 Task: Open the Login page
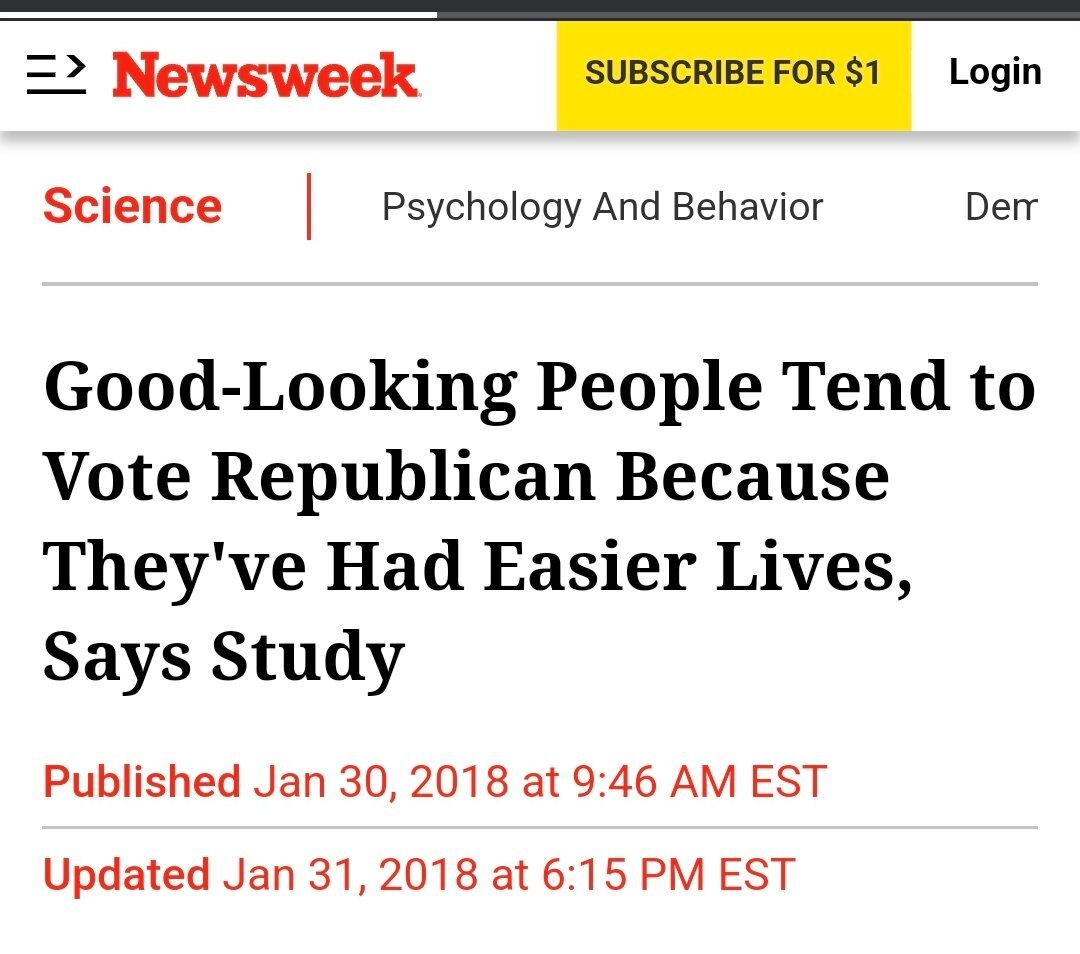pyautogui.click(x=995, y=72)
